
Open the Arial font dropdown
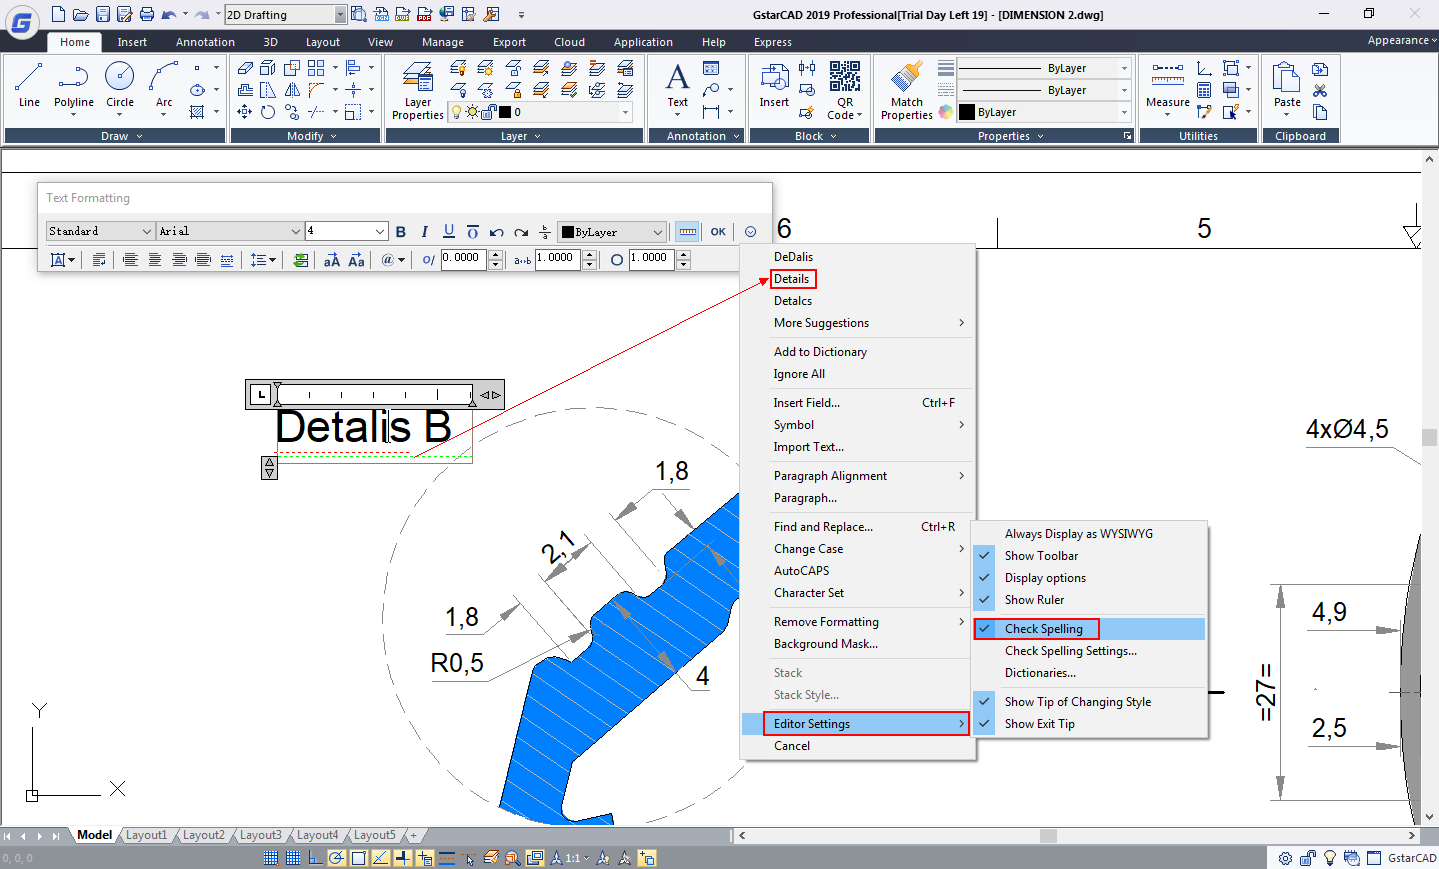[x=230, y=231]
